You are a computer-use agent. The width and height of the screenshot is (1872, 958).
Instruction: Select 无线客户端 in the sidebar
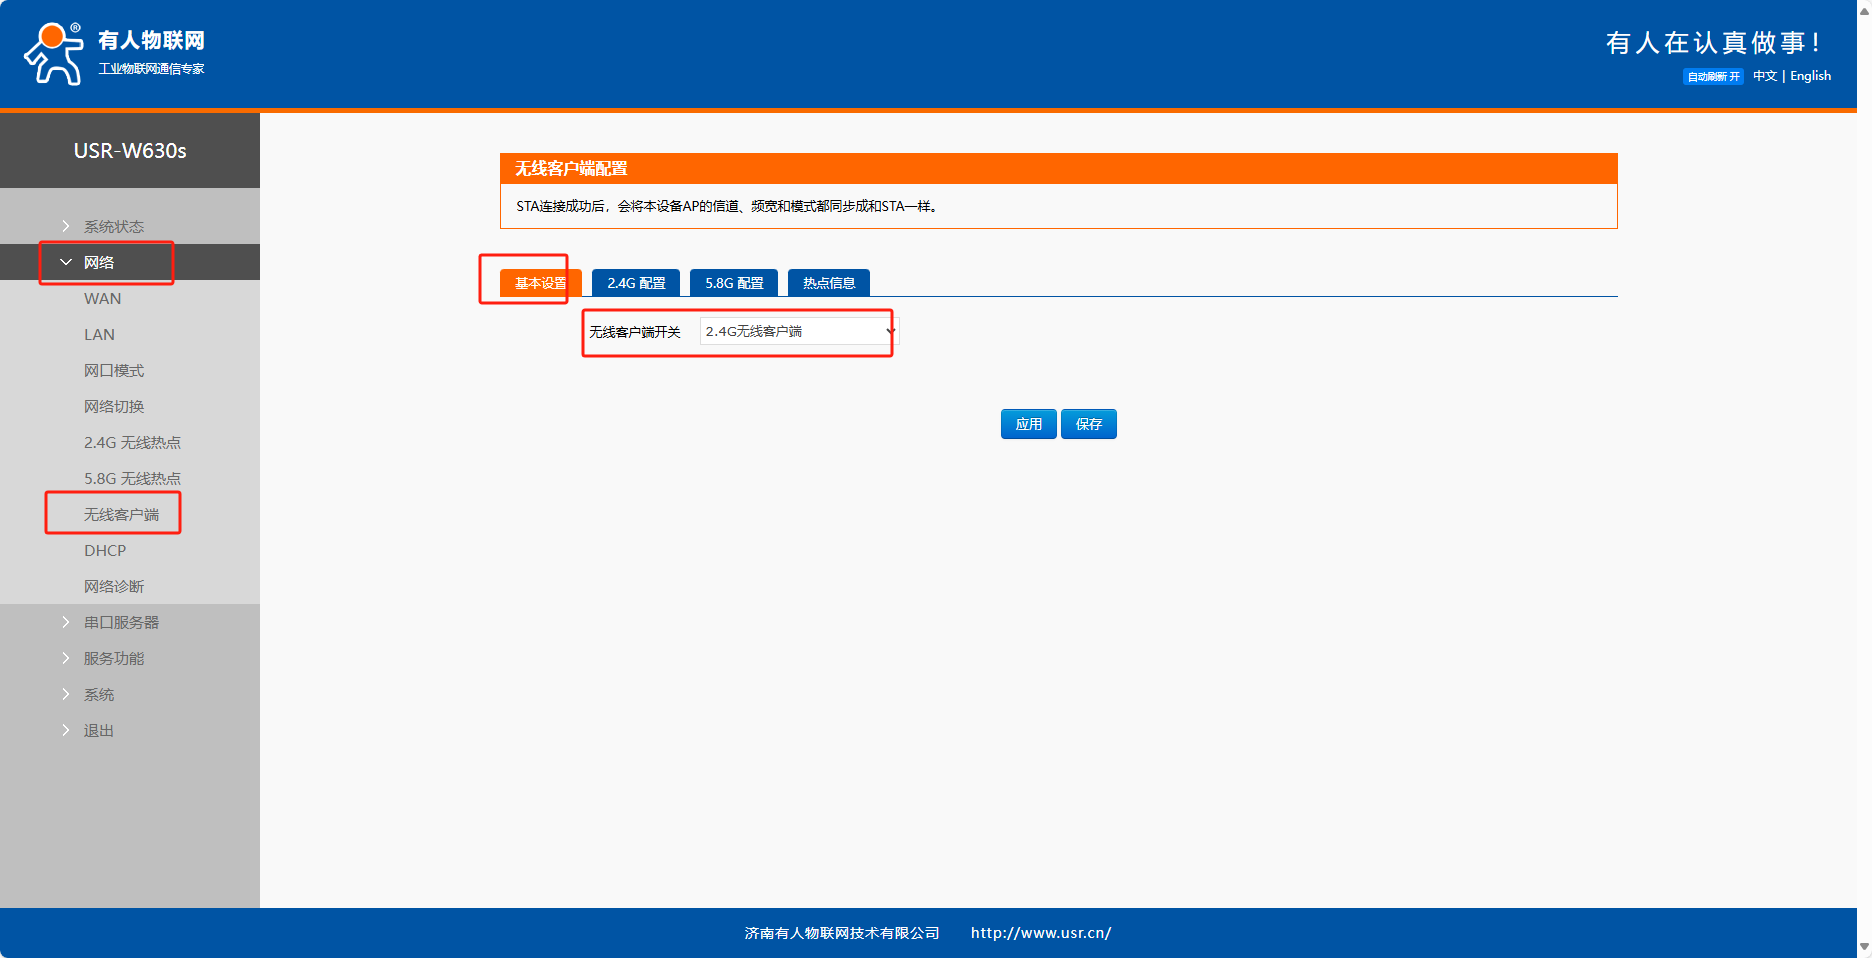(121, 514)
